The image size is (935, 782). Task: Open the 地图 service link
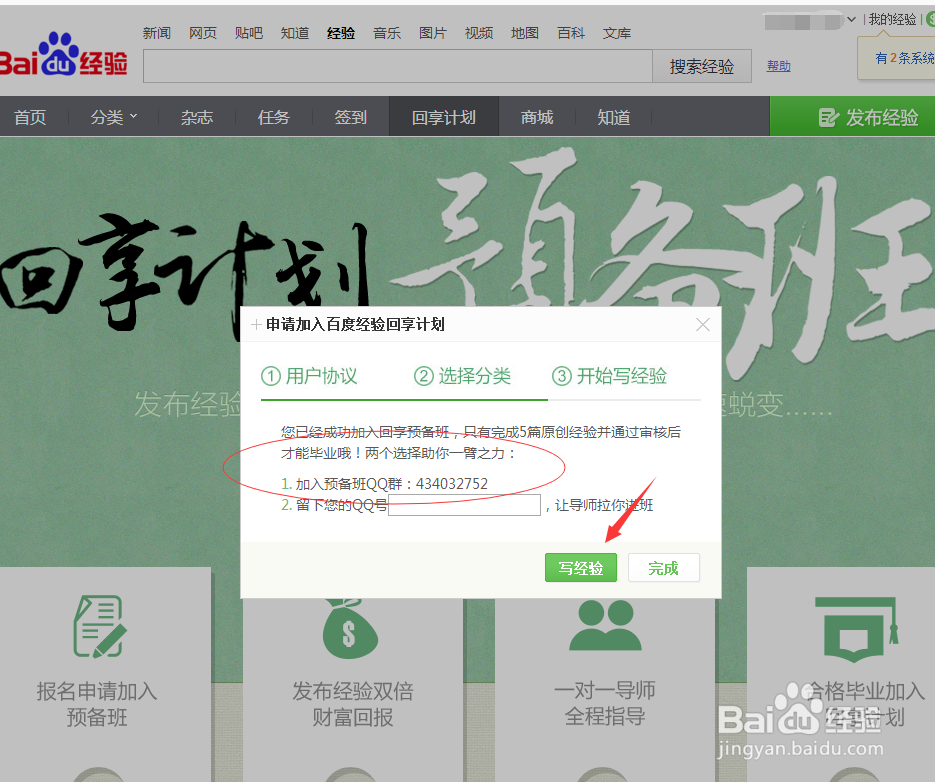coord(524,33)
